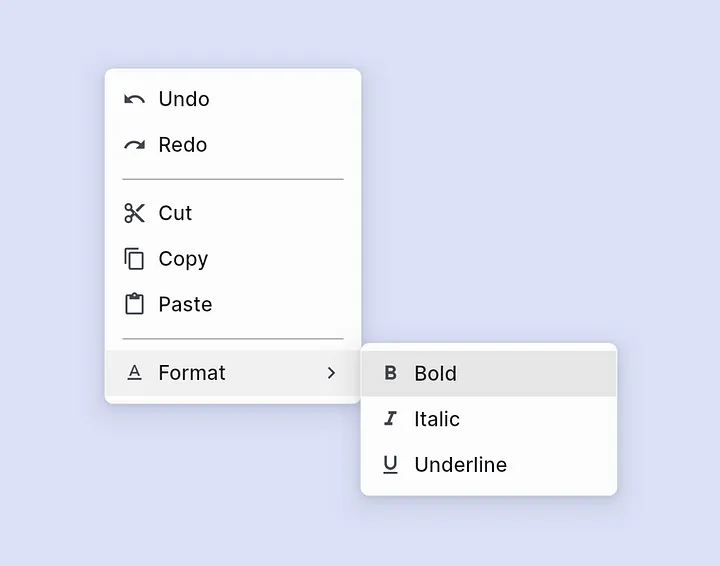Click the bold B icon
Image resolution: width=720 pixels, height=566 pixels.
pos(390,373)
